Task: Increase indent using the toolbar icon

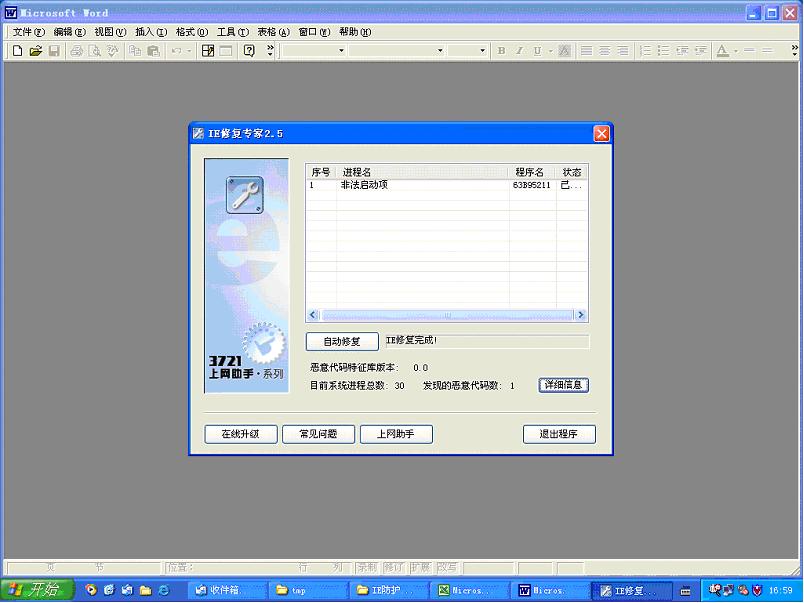Action: click(x=700, y=51)
